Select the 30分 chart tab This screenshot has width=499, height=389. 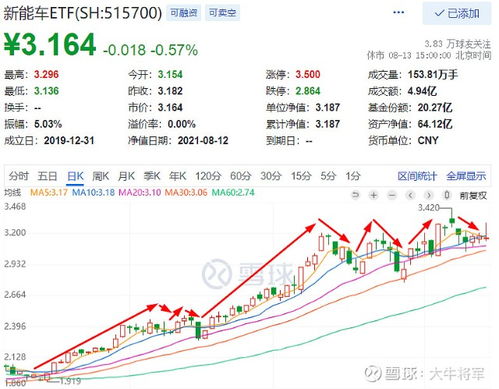click(x=271, y=176)
